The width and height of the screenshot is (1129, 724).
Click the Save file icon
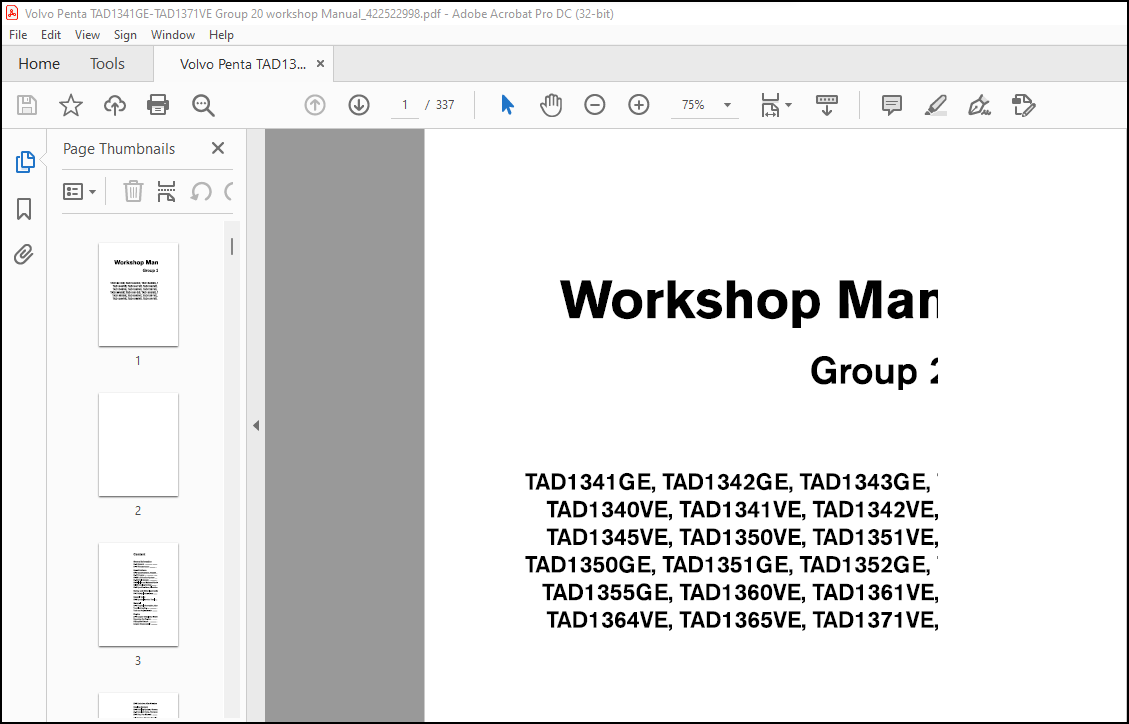point(27,105)
